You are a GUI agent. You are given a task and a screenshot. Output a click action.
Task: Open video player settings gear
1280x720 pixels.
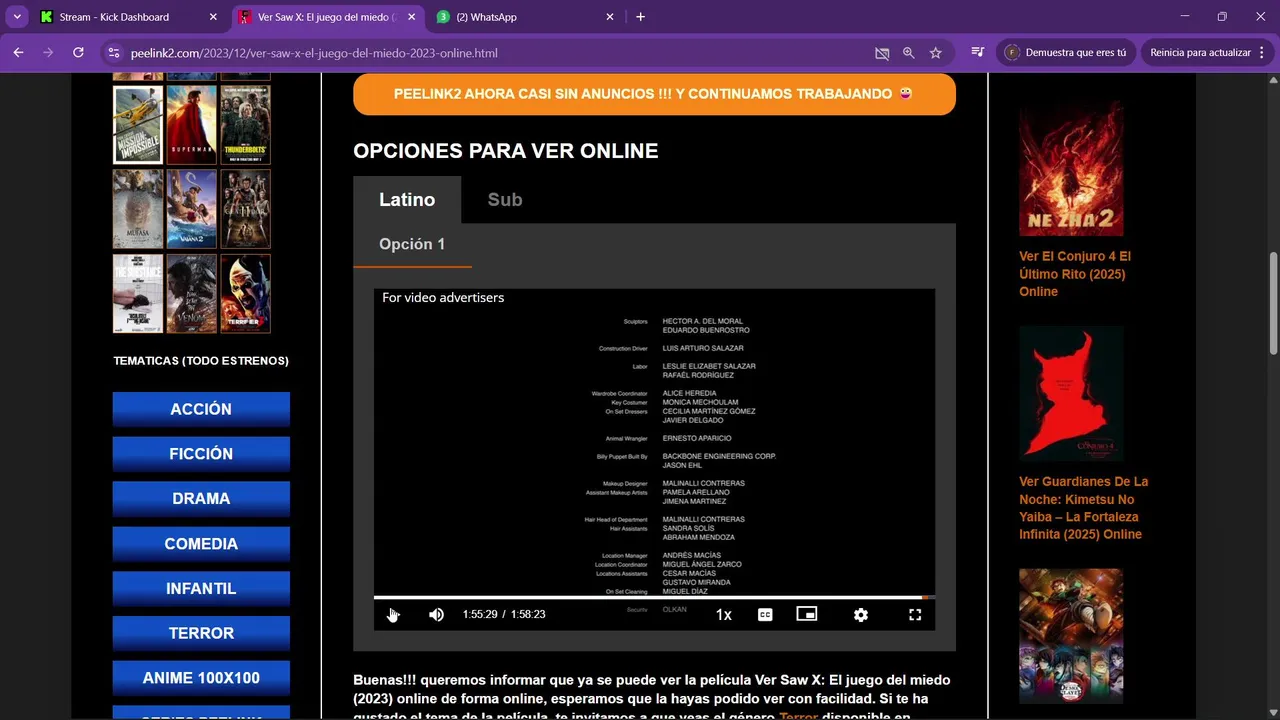(861, 615)
